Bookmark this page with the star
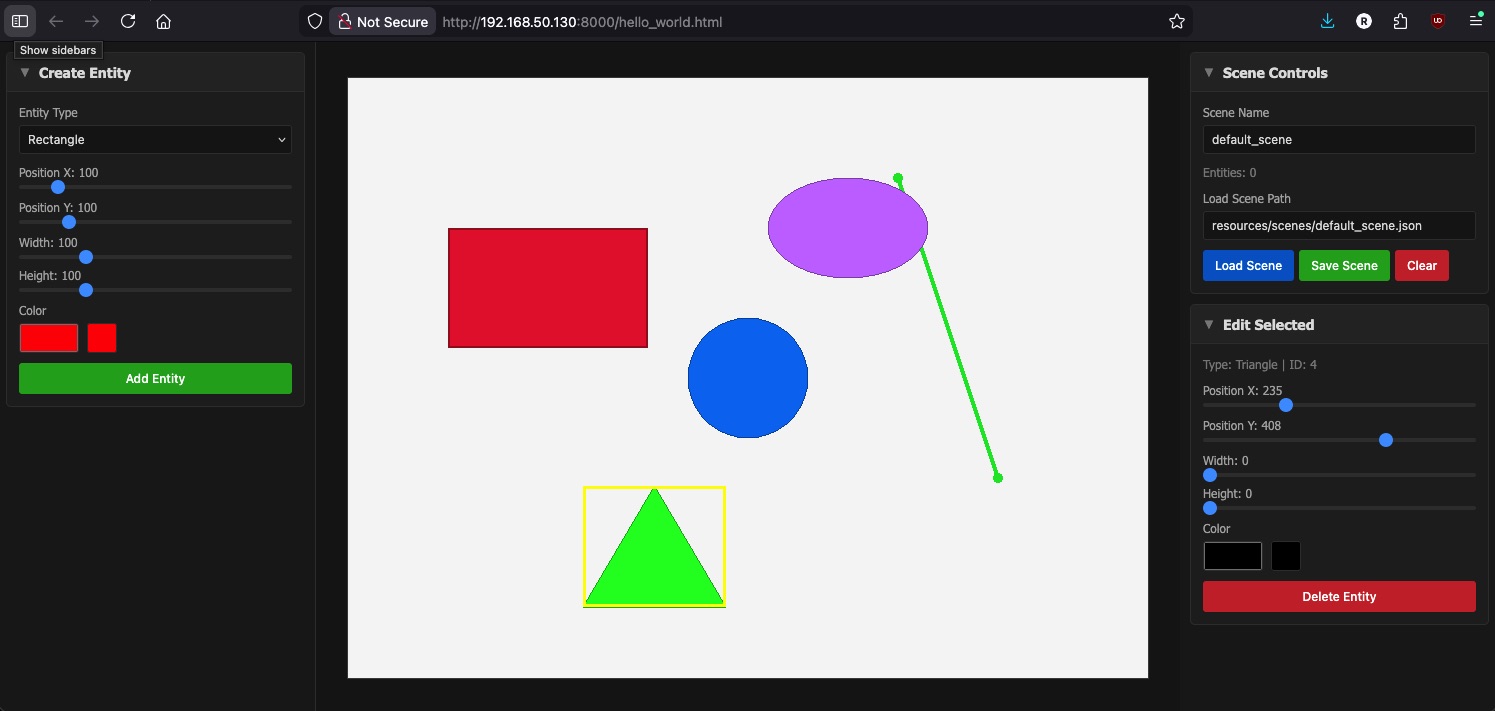The image size is (1495, 711). [x=1177, y=21]
